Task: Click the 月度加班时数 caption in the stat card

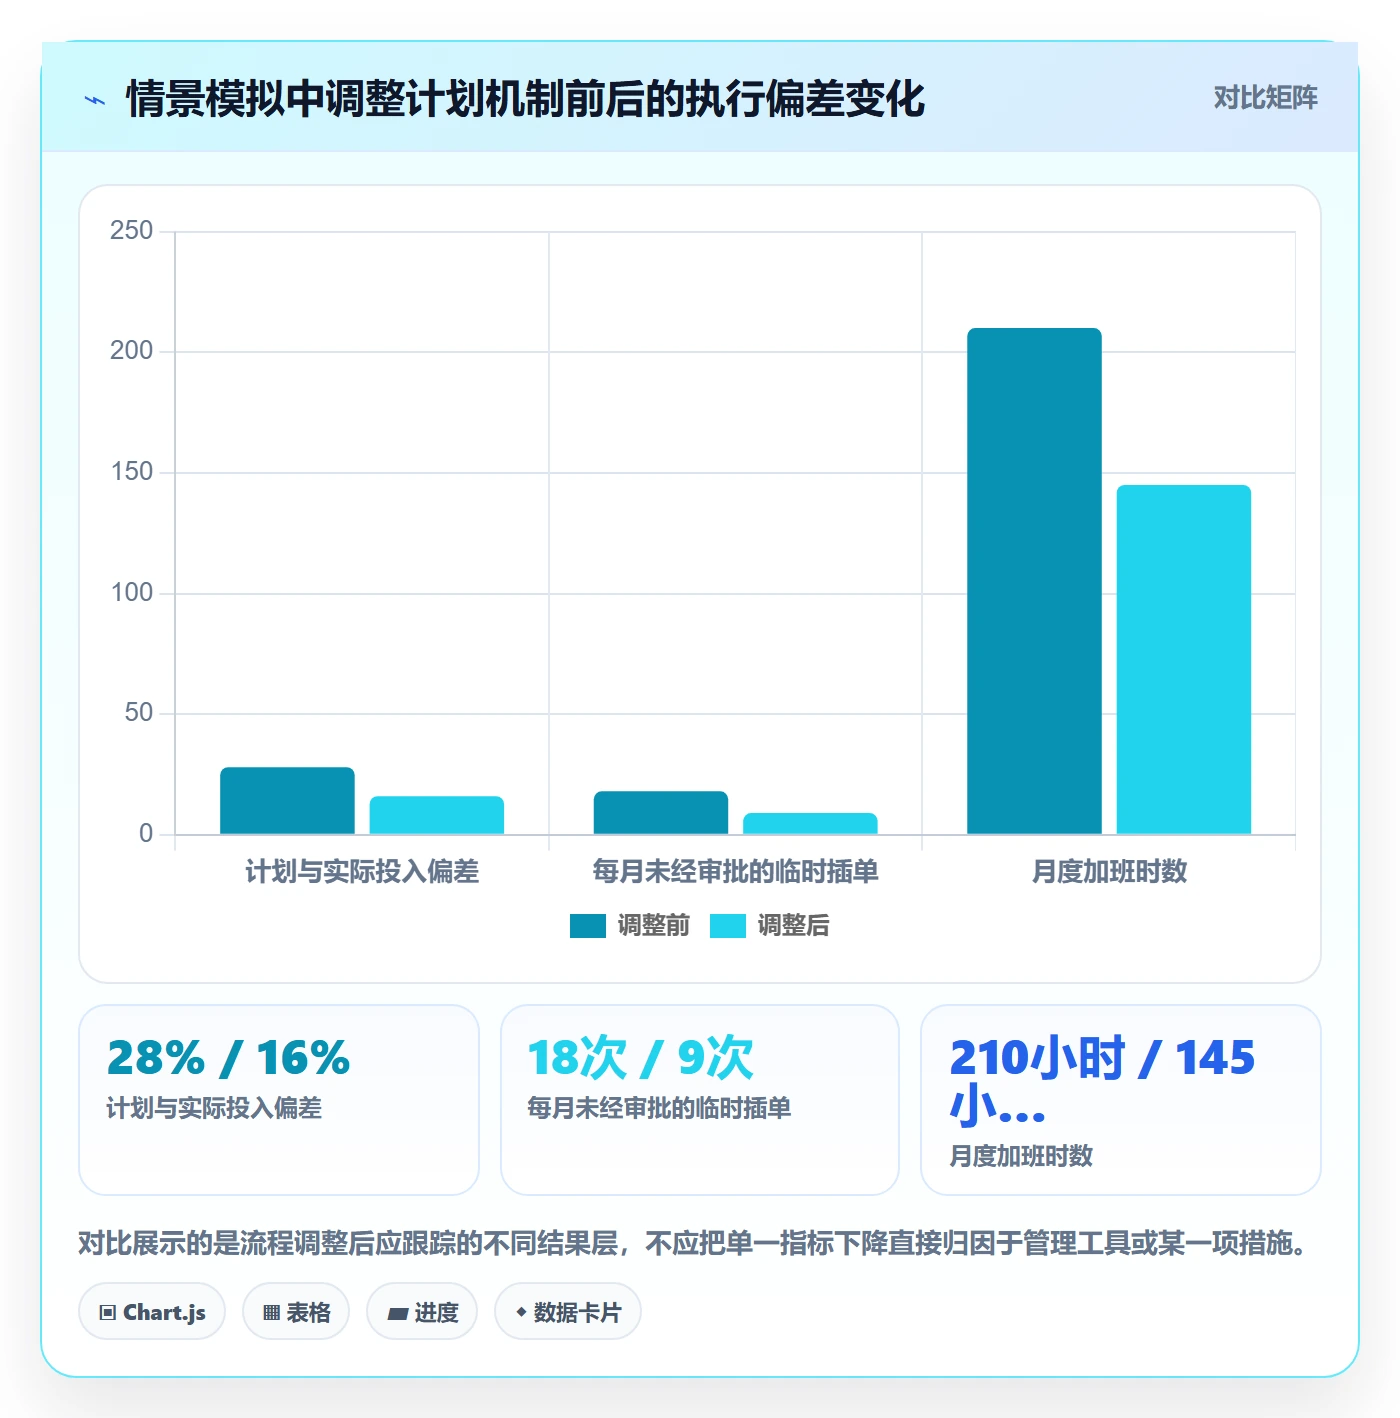Action: click(x=1021, y=1156)
